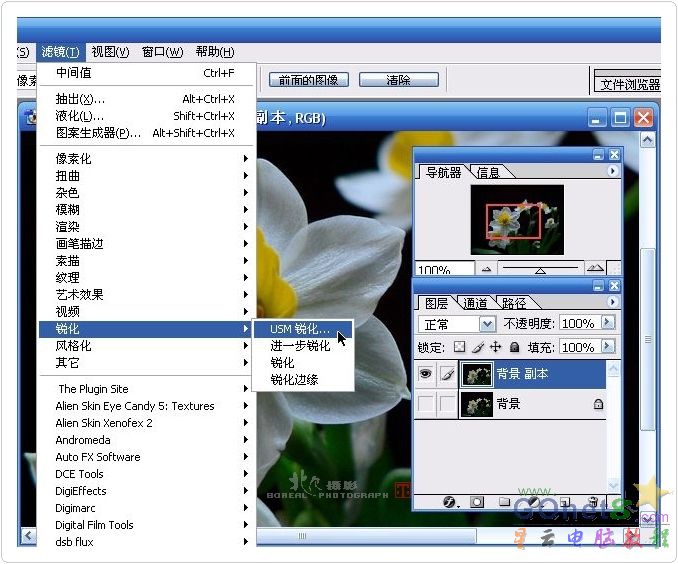
Task: Click the delete layer trash icon
Action: pyautogui.click(x=593, y=501)
